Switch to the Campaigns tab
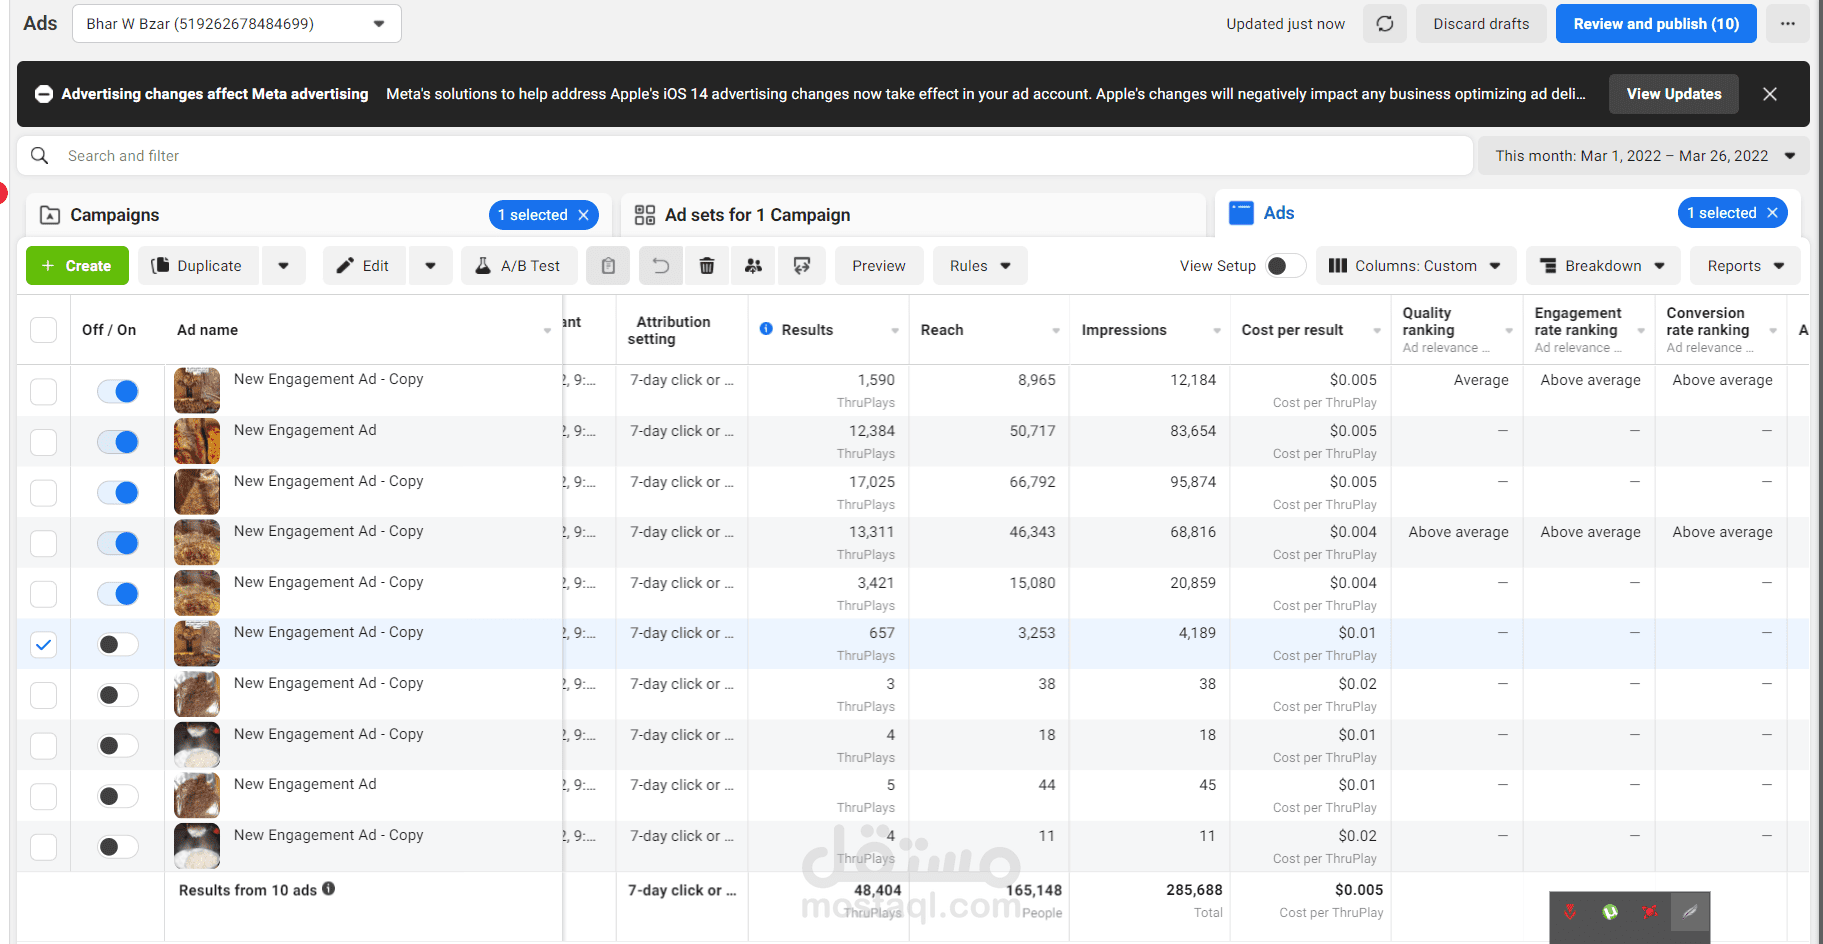 pos(115,215)
